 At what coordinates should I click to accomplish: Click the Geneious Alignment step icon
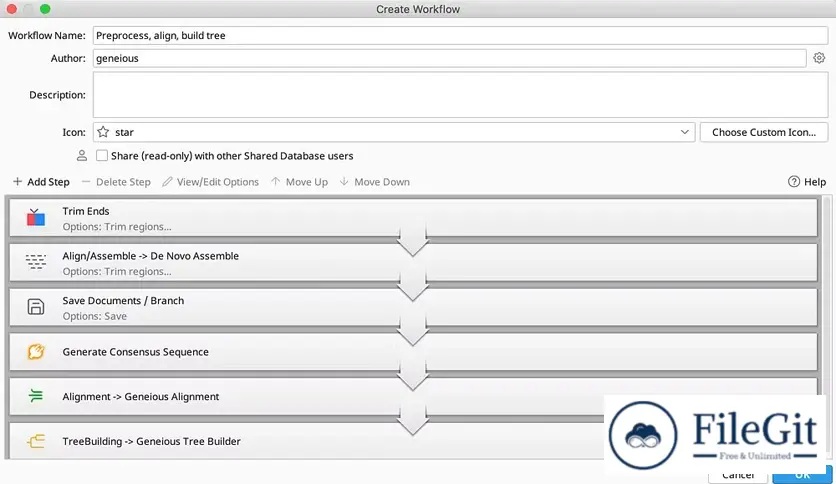[36, 396]
